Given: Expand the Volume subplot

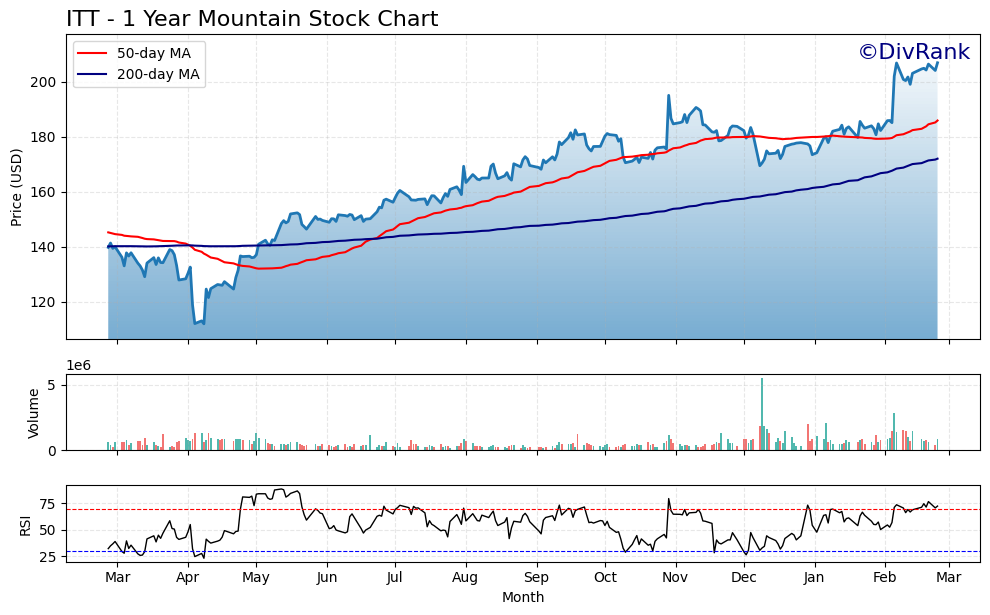Looking at the screenshot, I should click(500, 412).
